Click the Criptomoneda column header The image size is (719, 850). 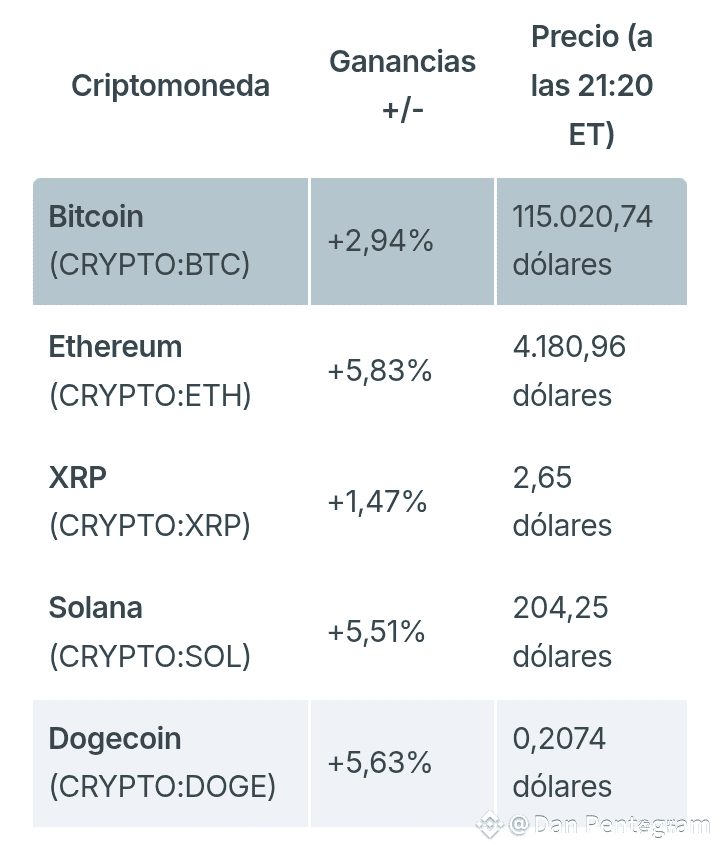(x=170, y=86)
